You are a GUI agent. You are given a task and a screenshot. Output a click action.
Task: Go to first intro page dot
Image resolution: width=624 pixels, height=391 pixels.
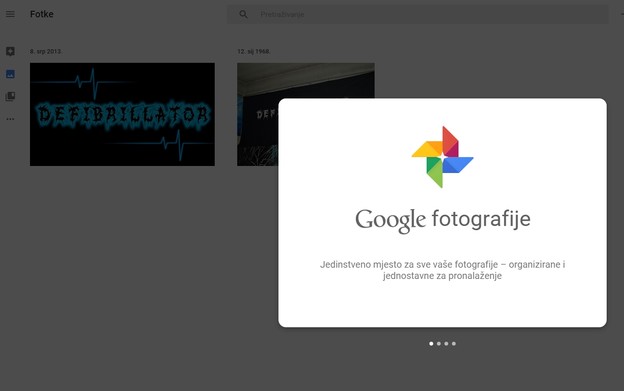[431, 344]
